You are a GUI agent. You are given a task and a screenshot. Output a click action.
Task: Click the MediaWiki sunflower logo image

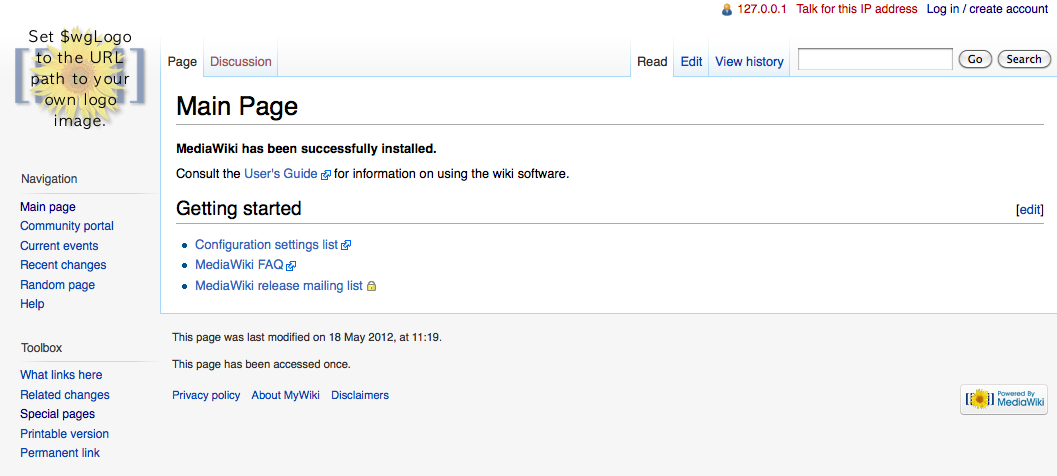point(80,78)
